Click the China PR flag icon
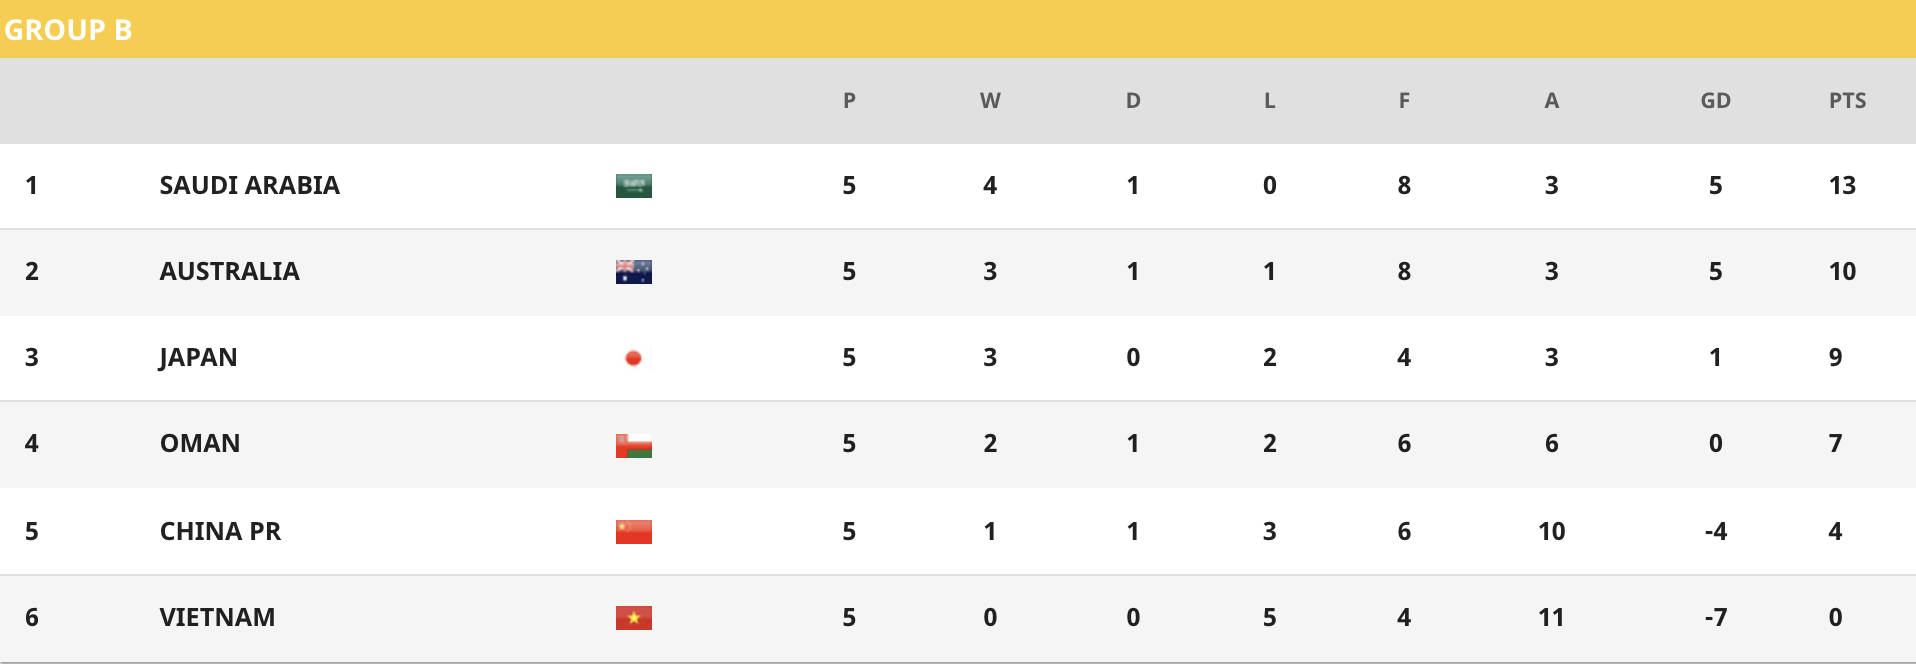The height and width of the screenshot is (664, 1916). 633,531
